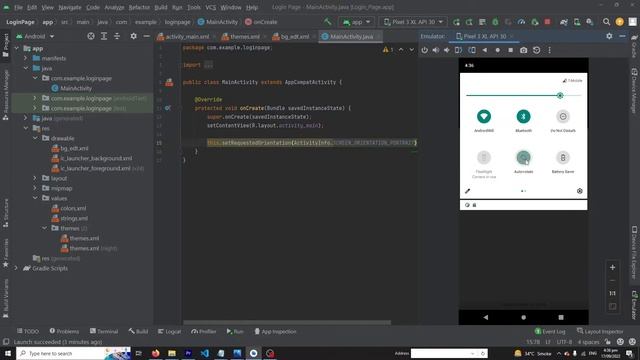Rotate the emulator left
Image resolution: width=640 pixels, height=360 pixels.
(458, 50)
